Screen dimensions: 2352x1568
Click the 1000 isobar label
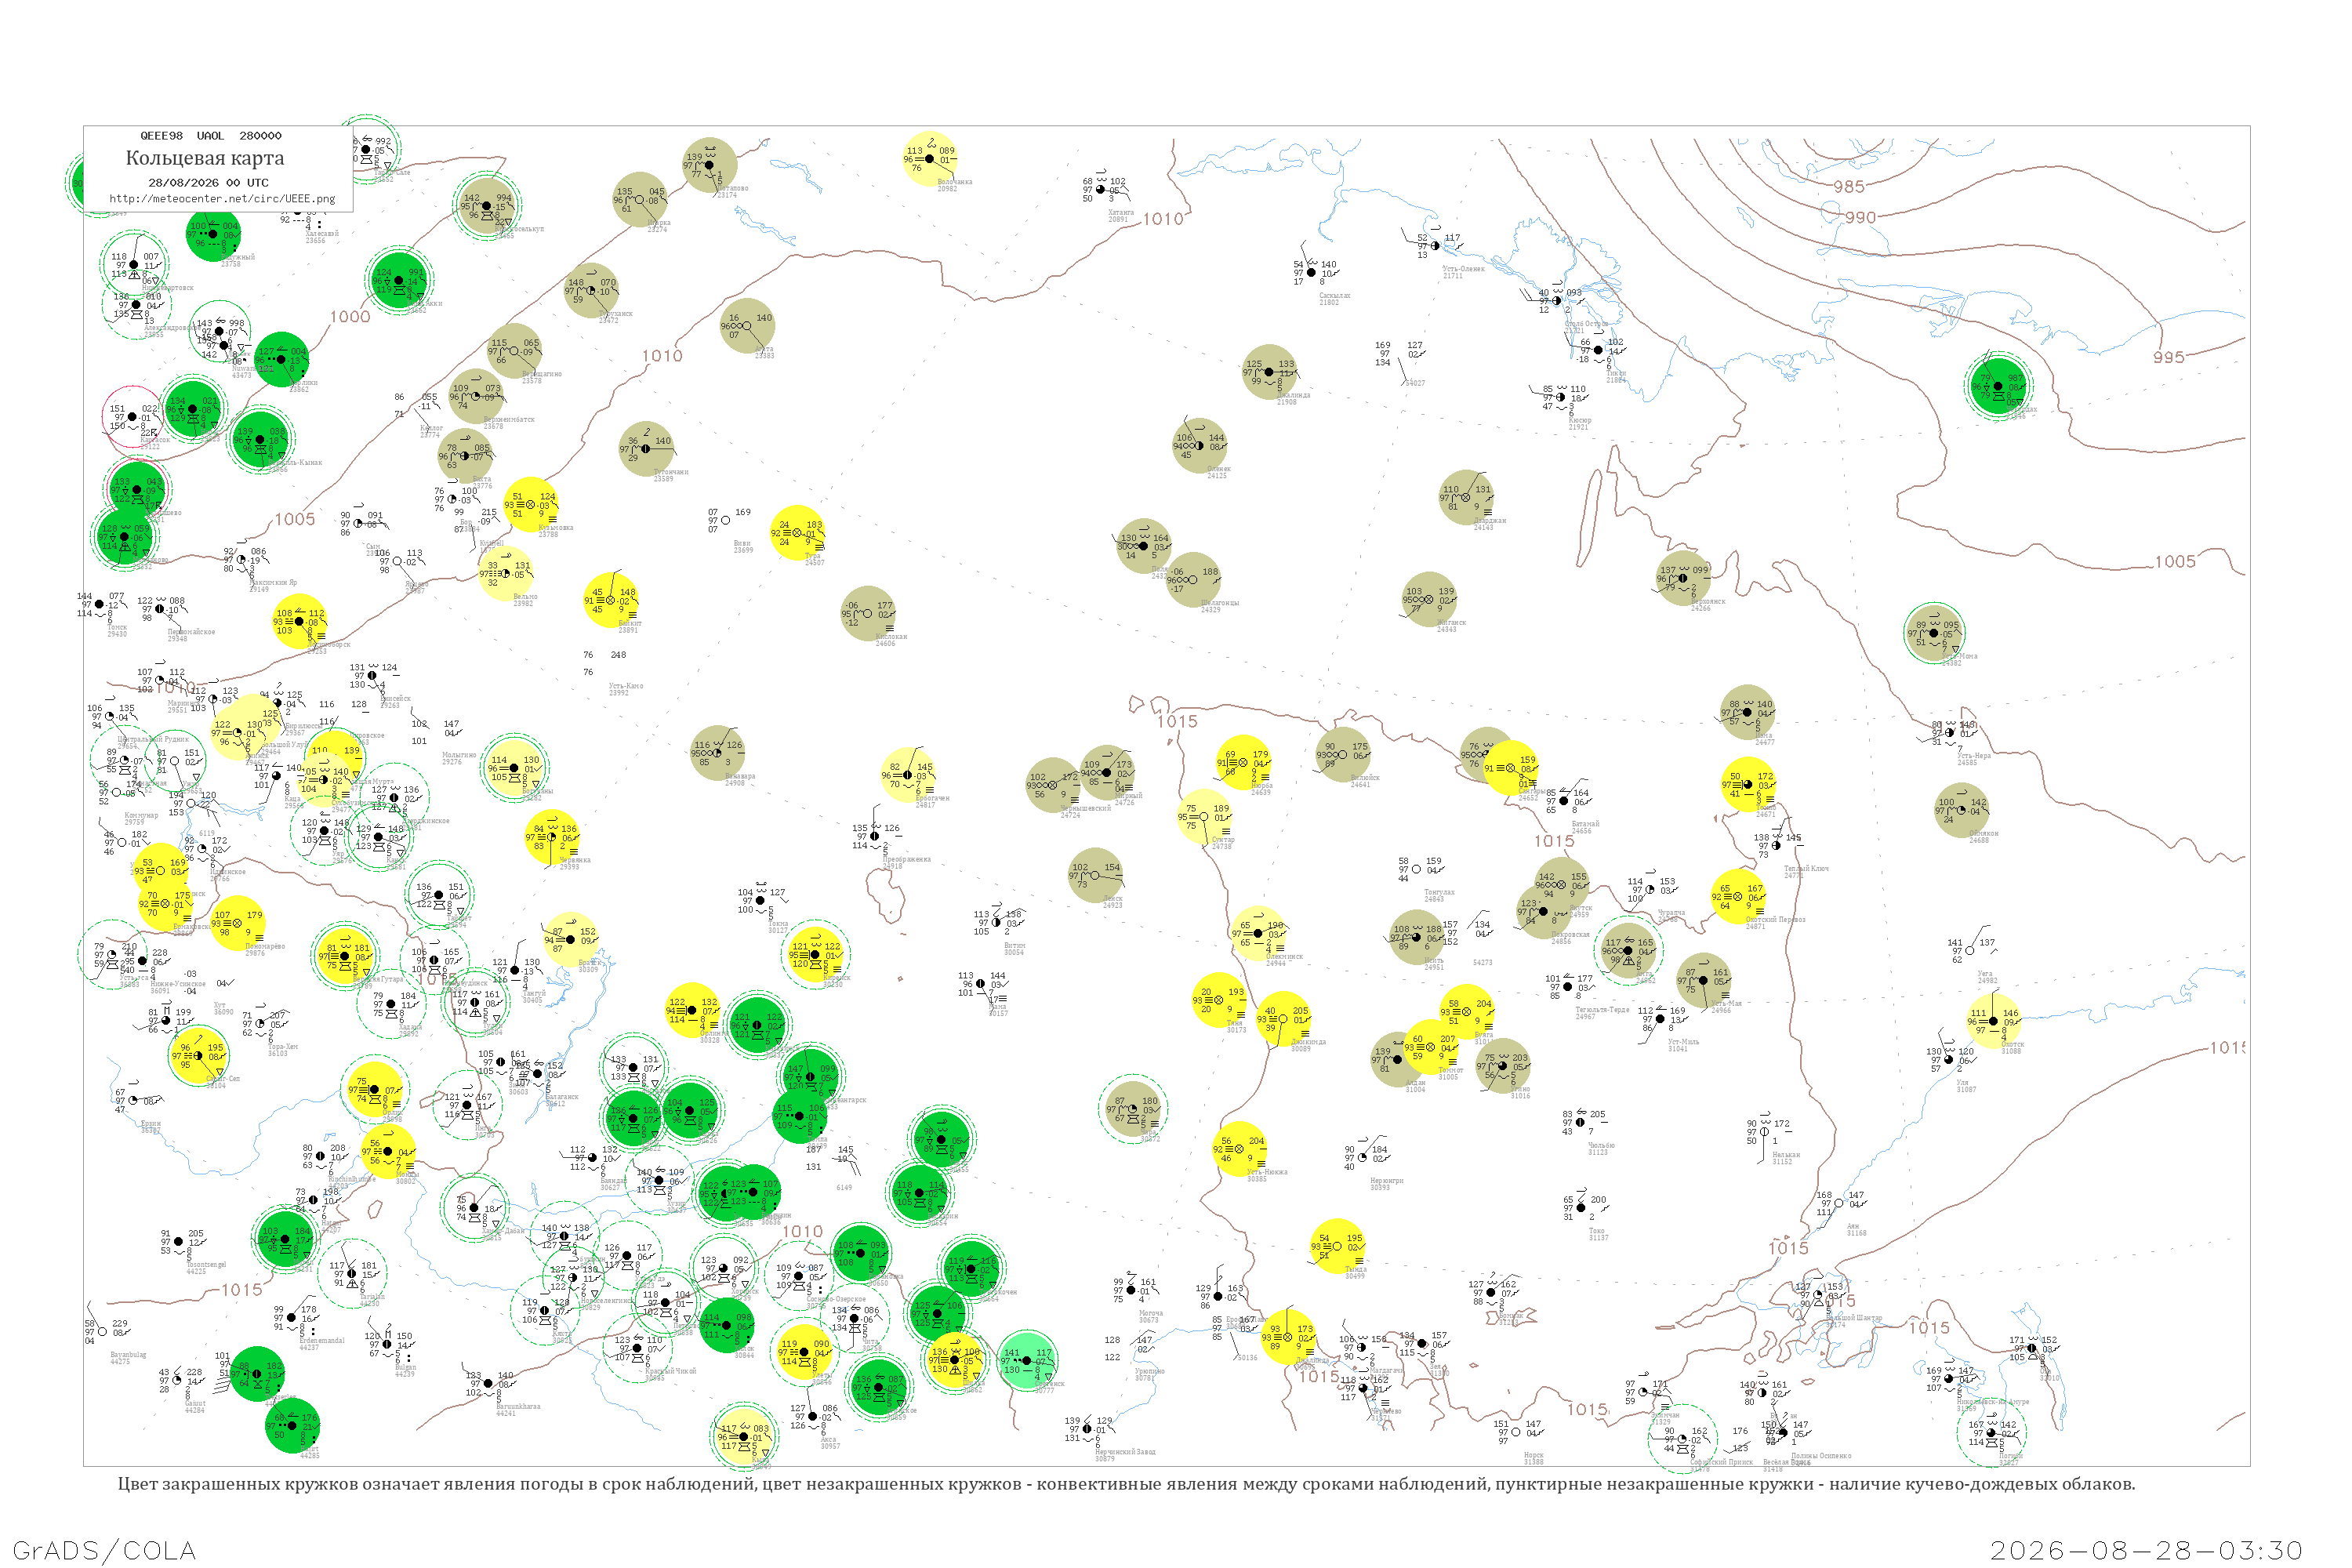pyautogui.click(x=350, y=317)
